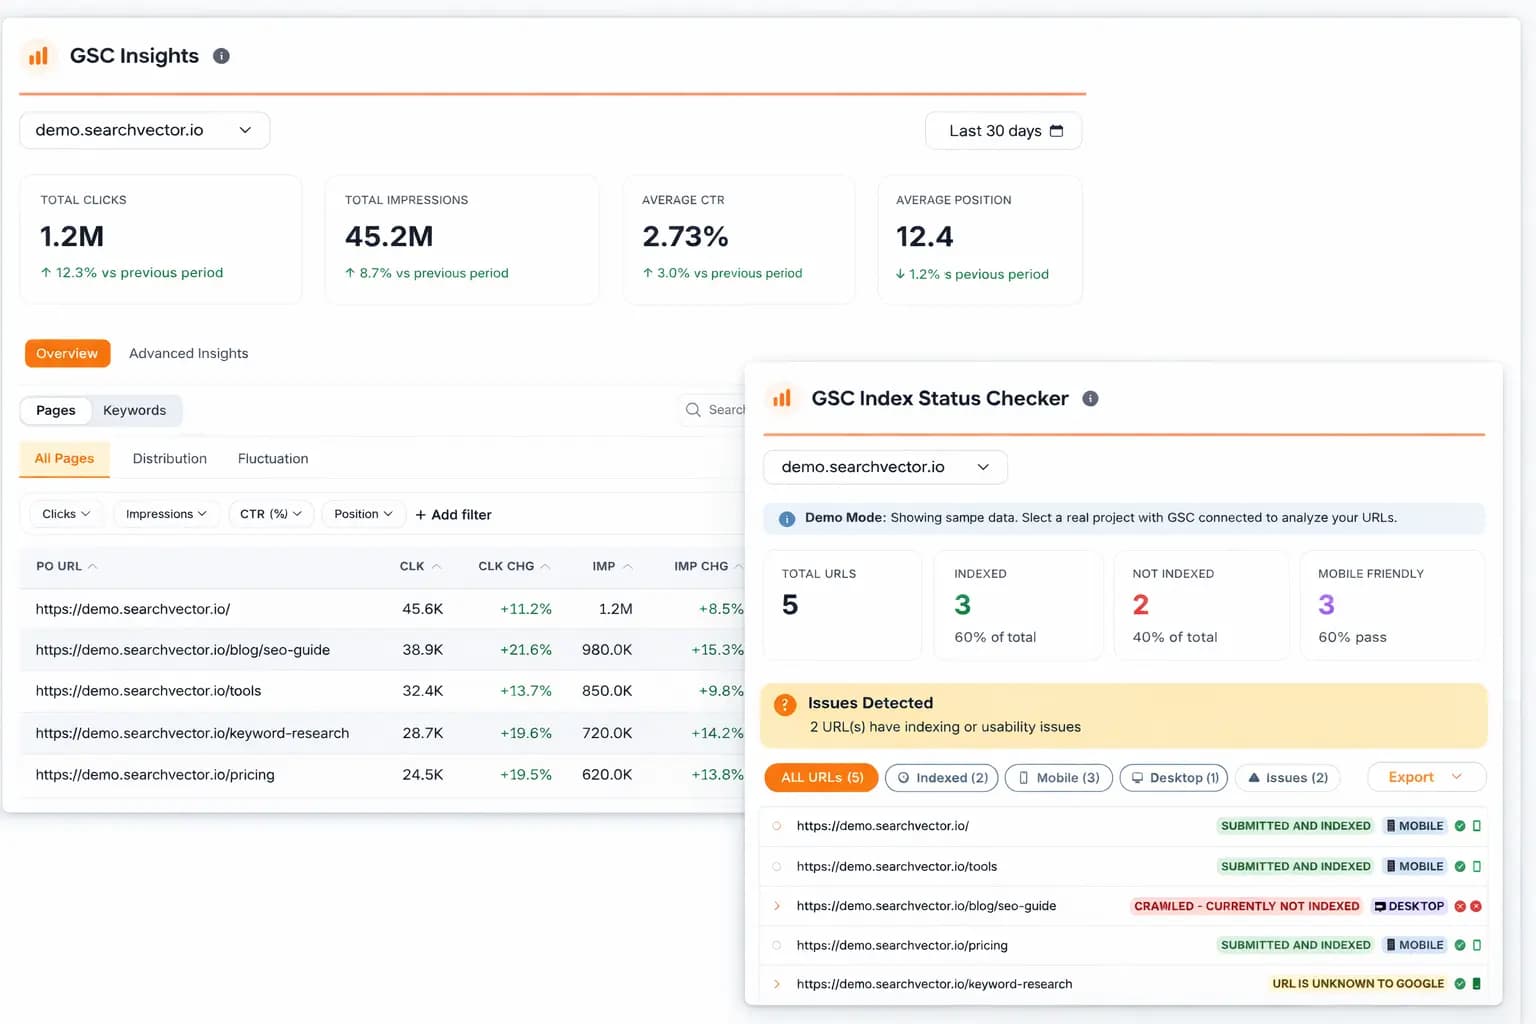This screenshot has width=1536, height=1024.
Task: Open the info tooltip beside GSC Insights
Action: (221, 56)
